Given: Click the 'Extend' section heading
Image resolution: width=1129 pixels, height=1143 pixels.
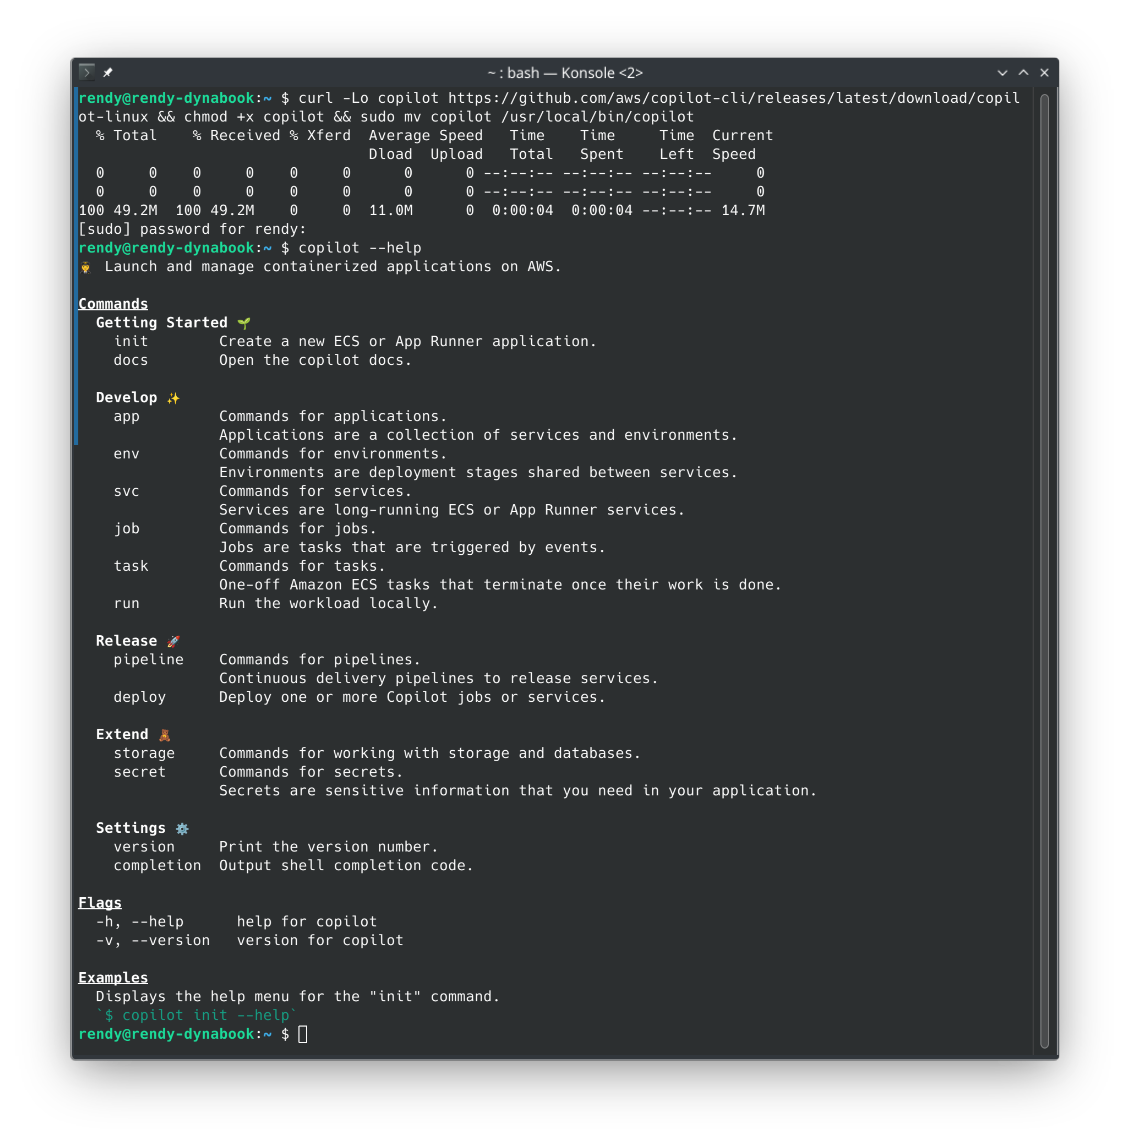Looking at the screenshot, I should (122, 735).
